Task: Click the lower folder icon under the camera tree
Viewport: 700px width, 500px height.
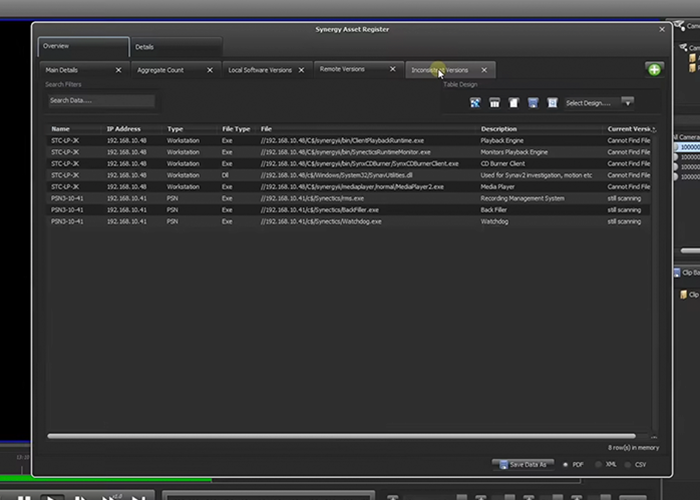Action: point(692,68)
